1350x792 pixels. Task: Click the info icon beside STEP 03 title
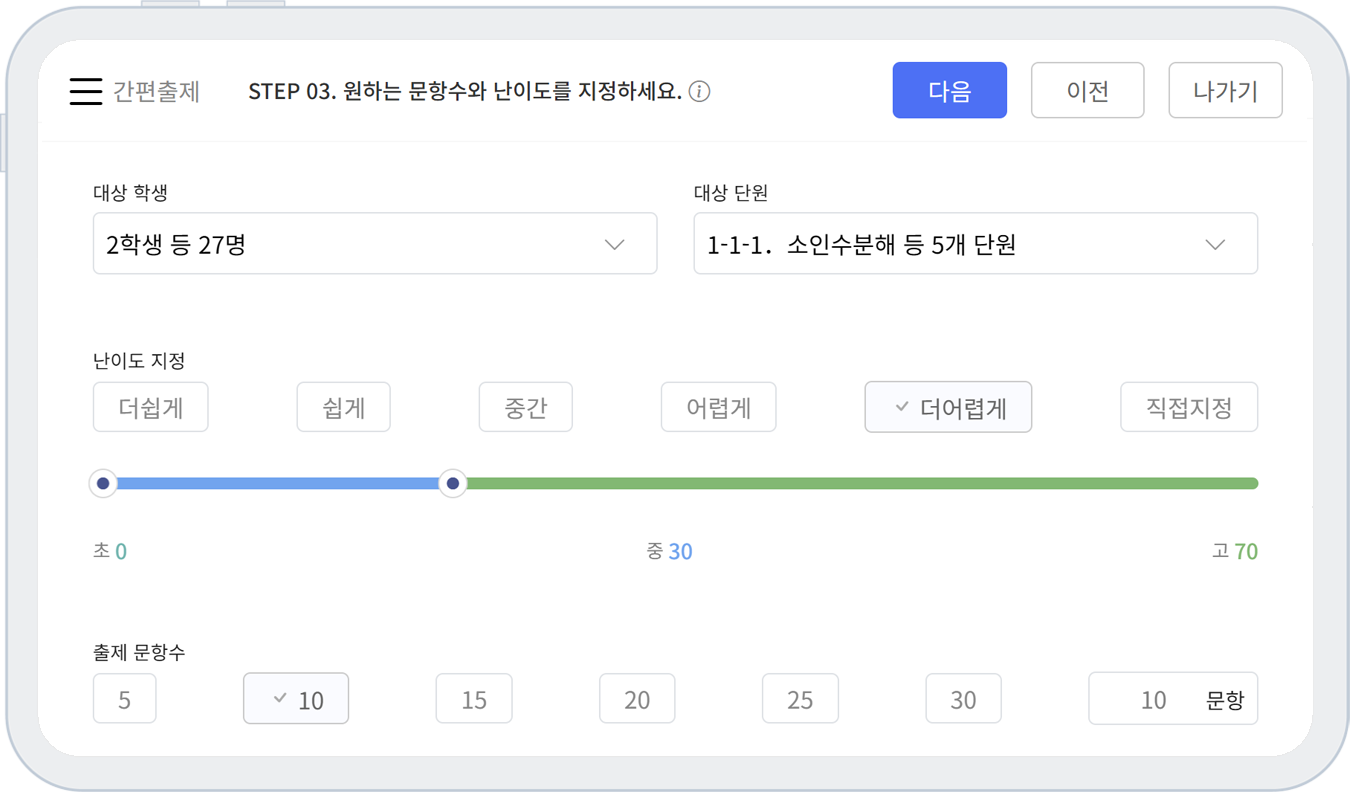[x=700, y=92]
